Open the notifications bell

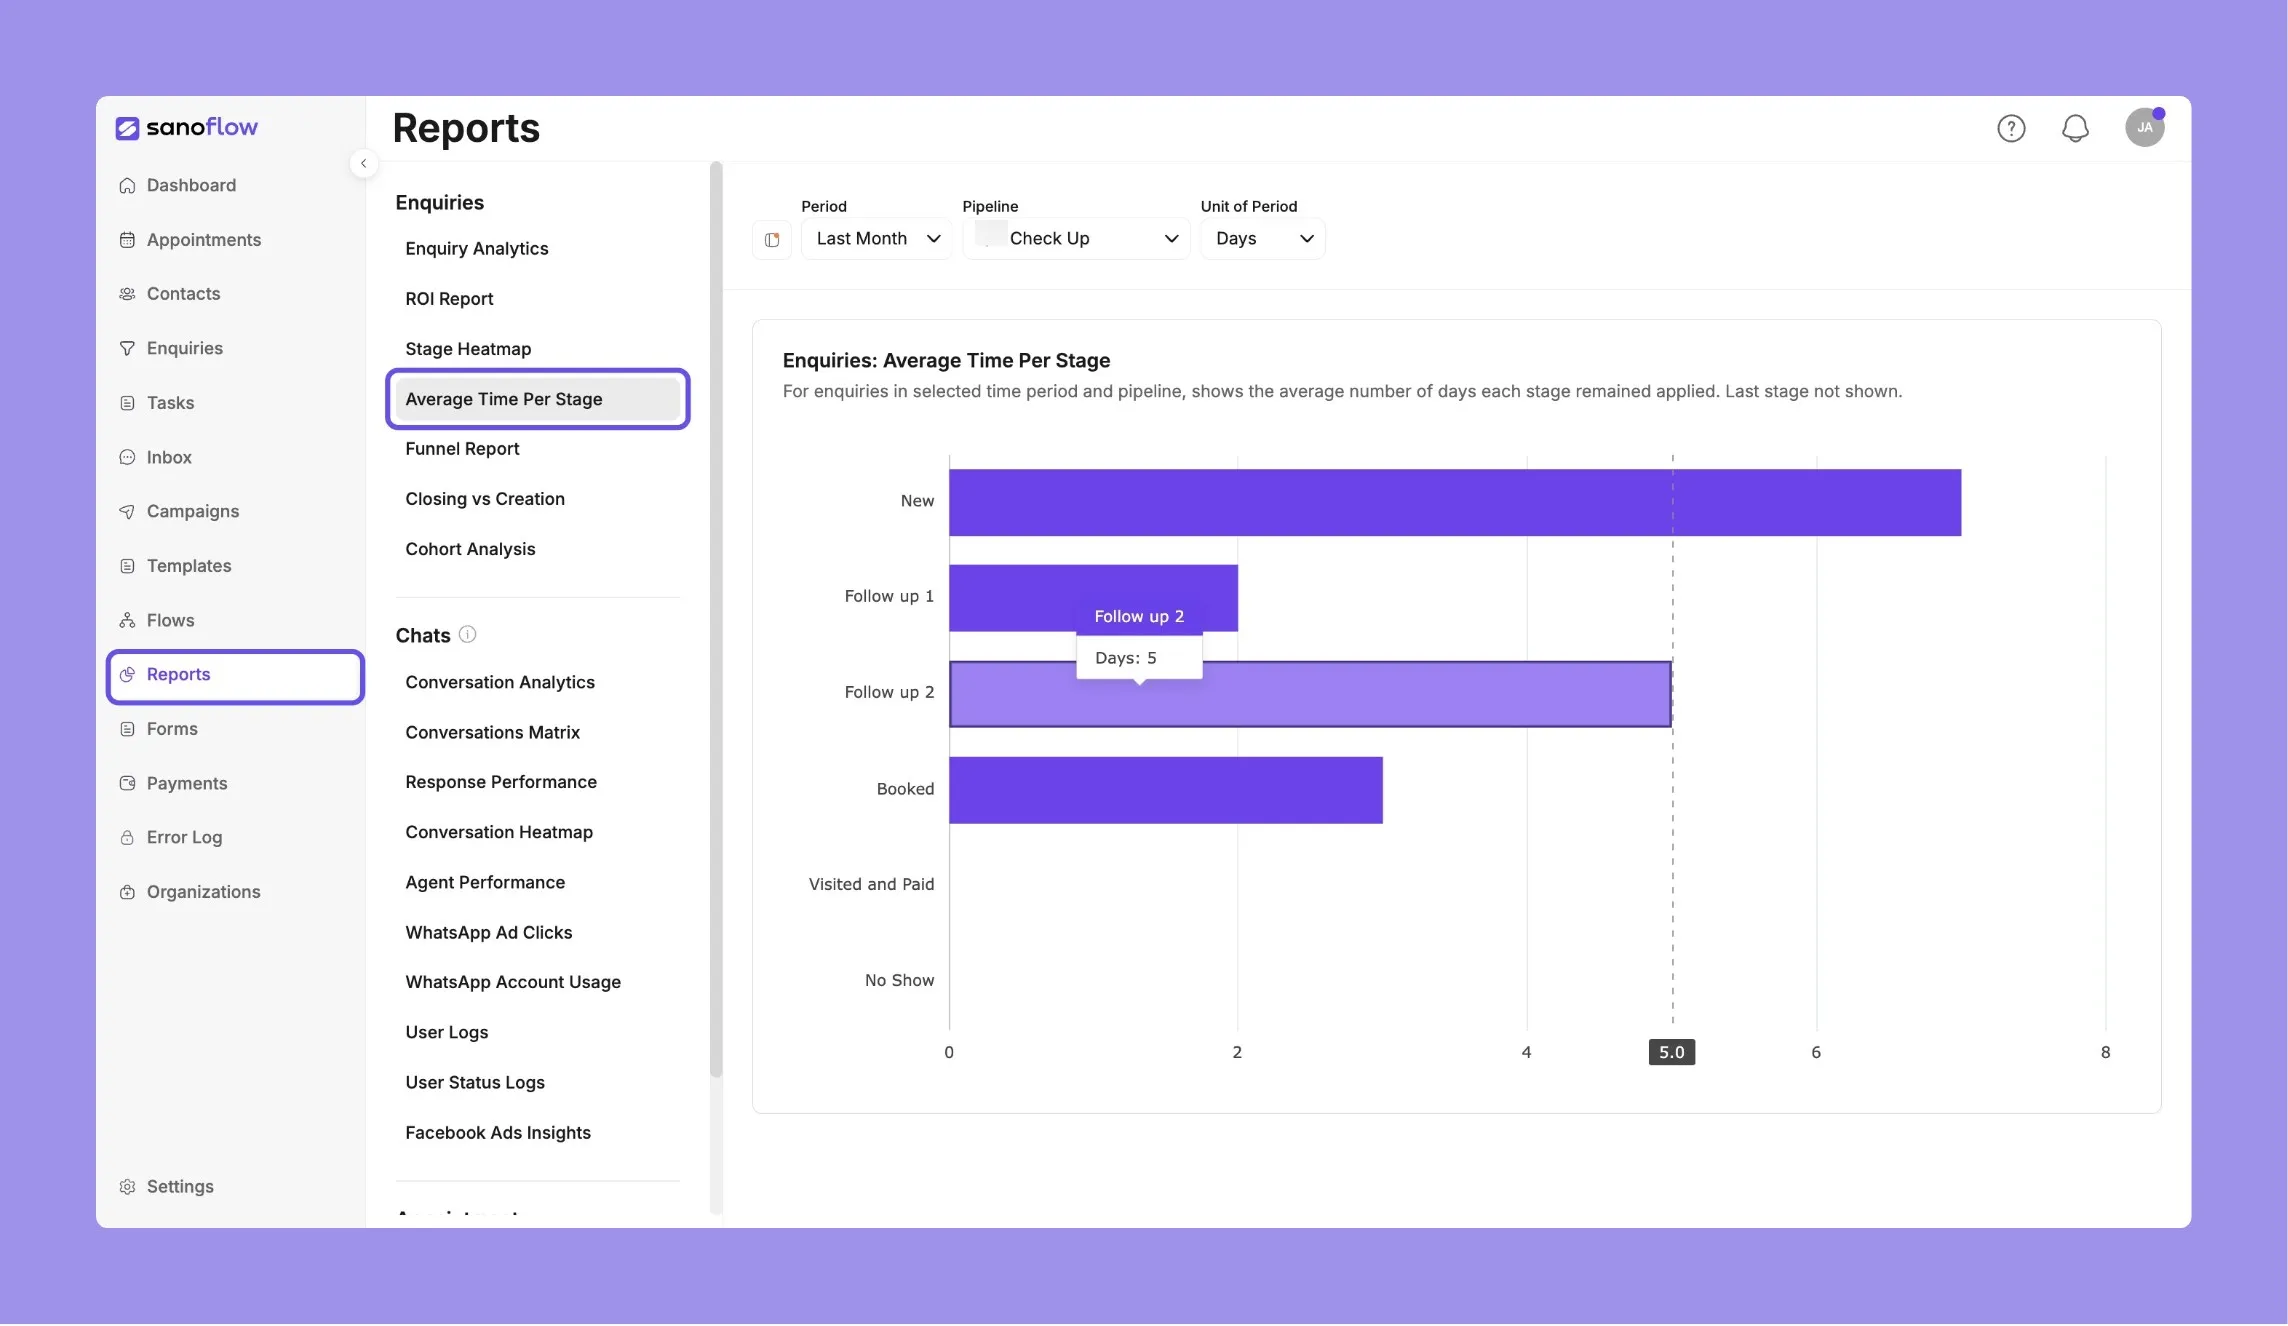pos(2075,128)
